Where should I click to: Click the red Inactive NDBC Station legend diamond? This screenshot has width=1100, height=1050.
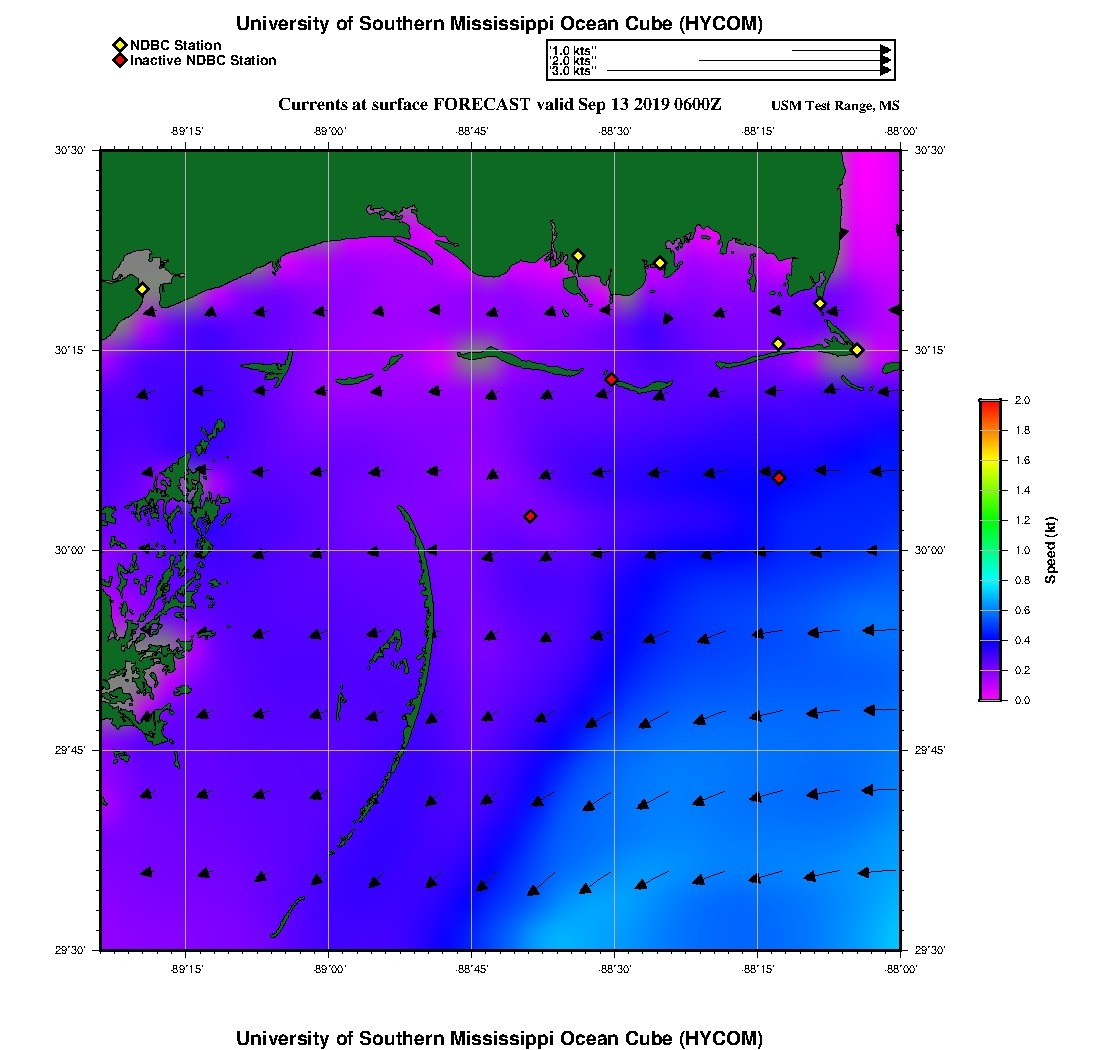pos(120,60)
